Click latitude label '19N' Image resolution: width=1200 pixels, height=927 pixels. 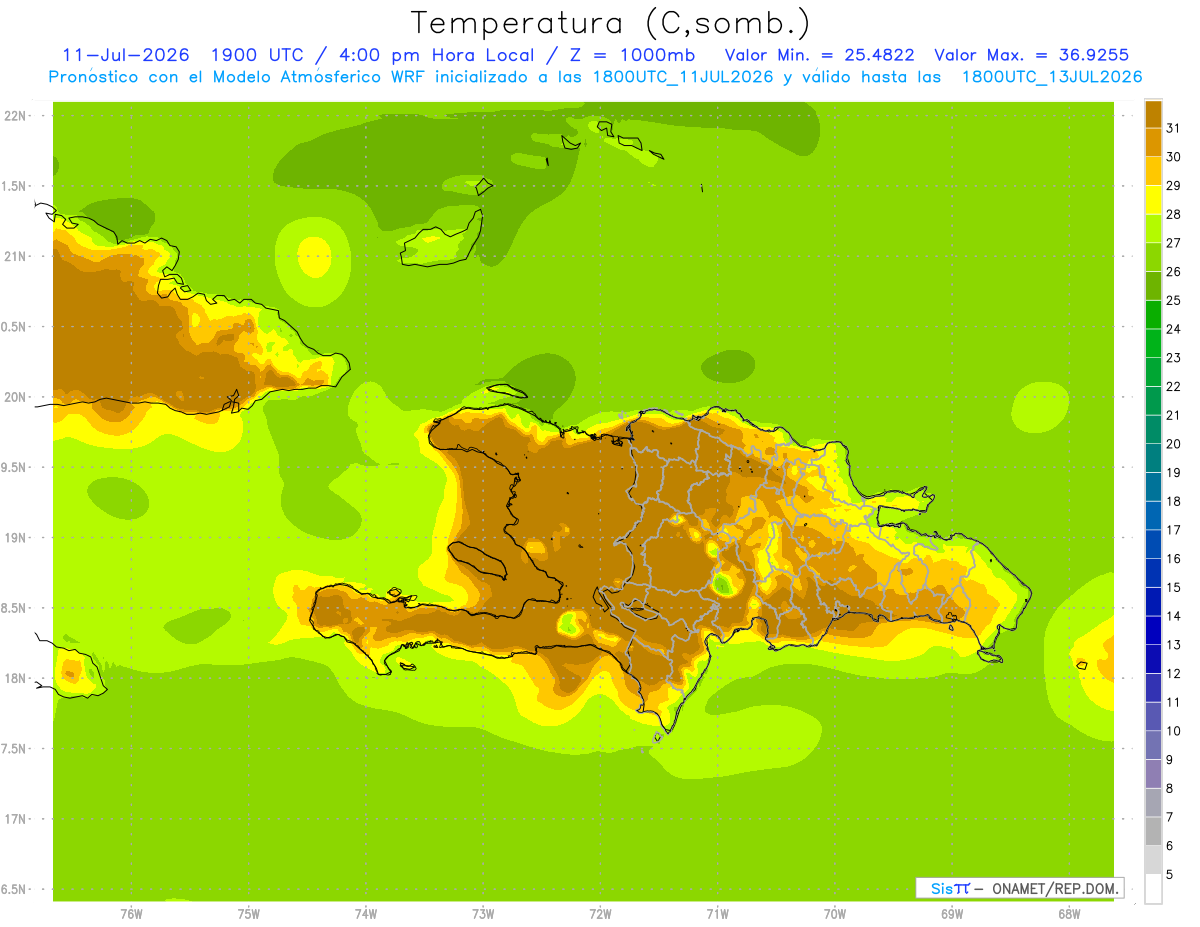point(16,538)
